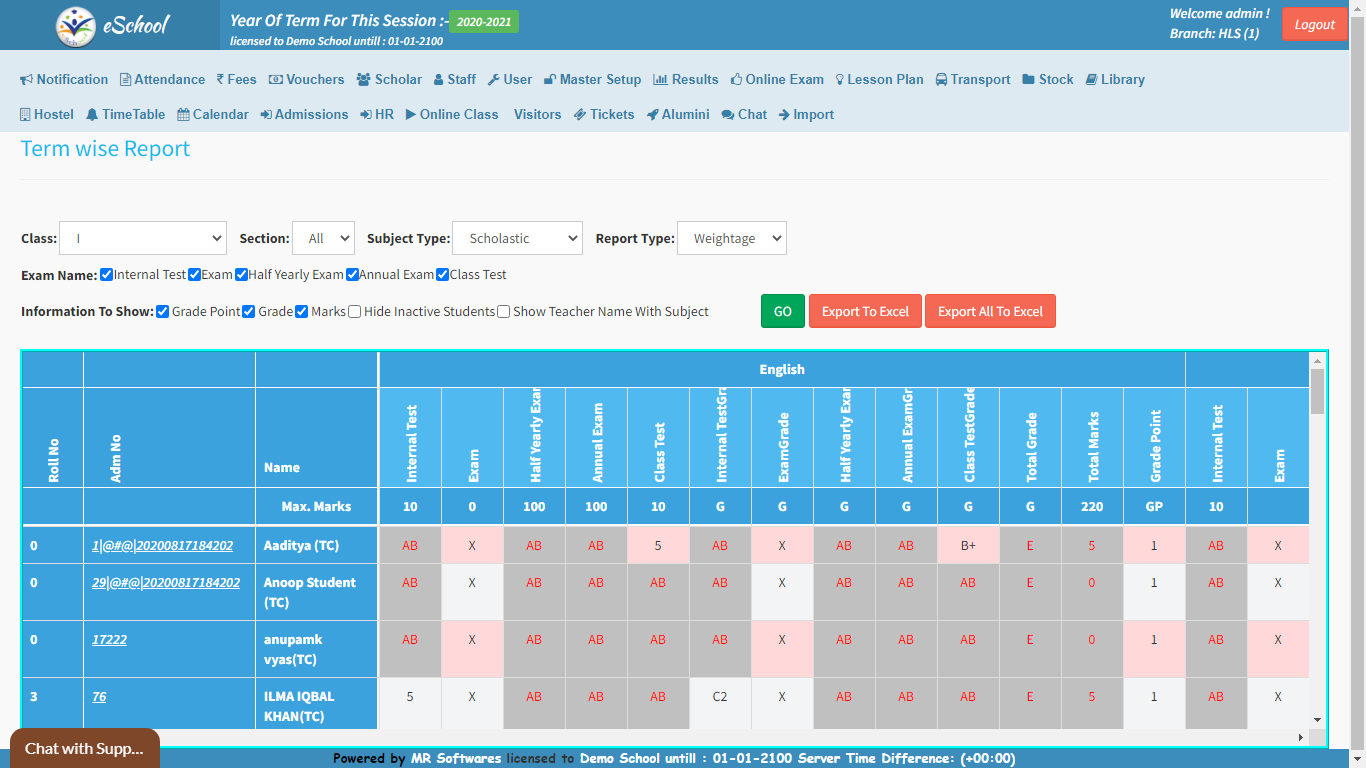Click the report table vertical scrollbar

[x=1317, y=391]
